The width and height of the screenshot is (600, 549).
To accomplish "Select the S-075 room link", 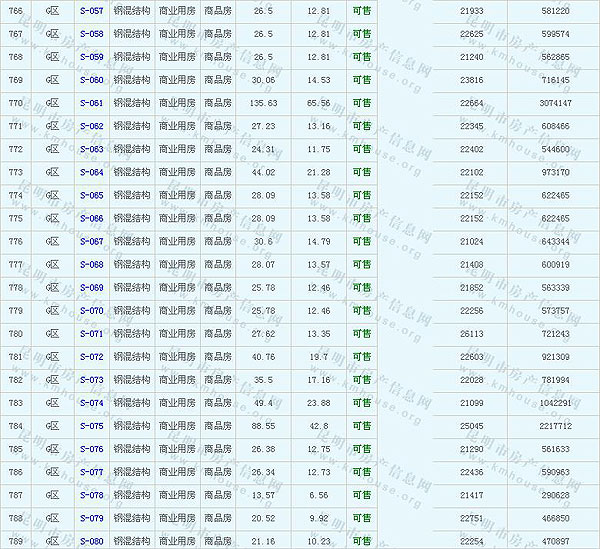I will pos(91,426).
